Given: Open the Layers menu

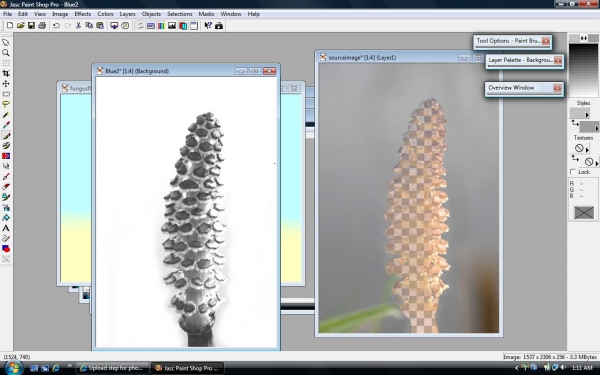Looking at the screenshot, I should tap(127, 14).
